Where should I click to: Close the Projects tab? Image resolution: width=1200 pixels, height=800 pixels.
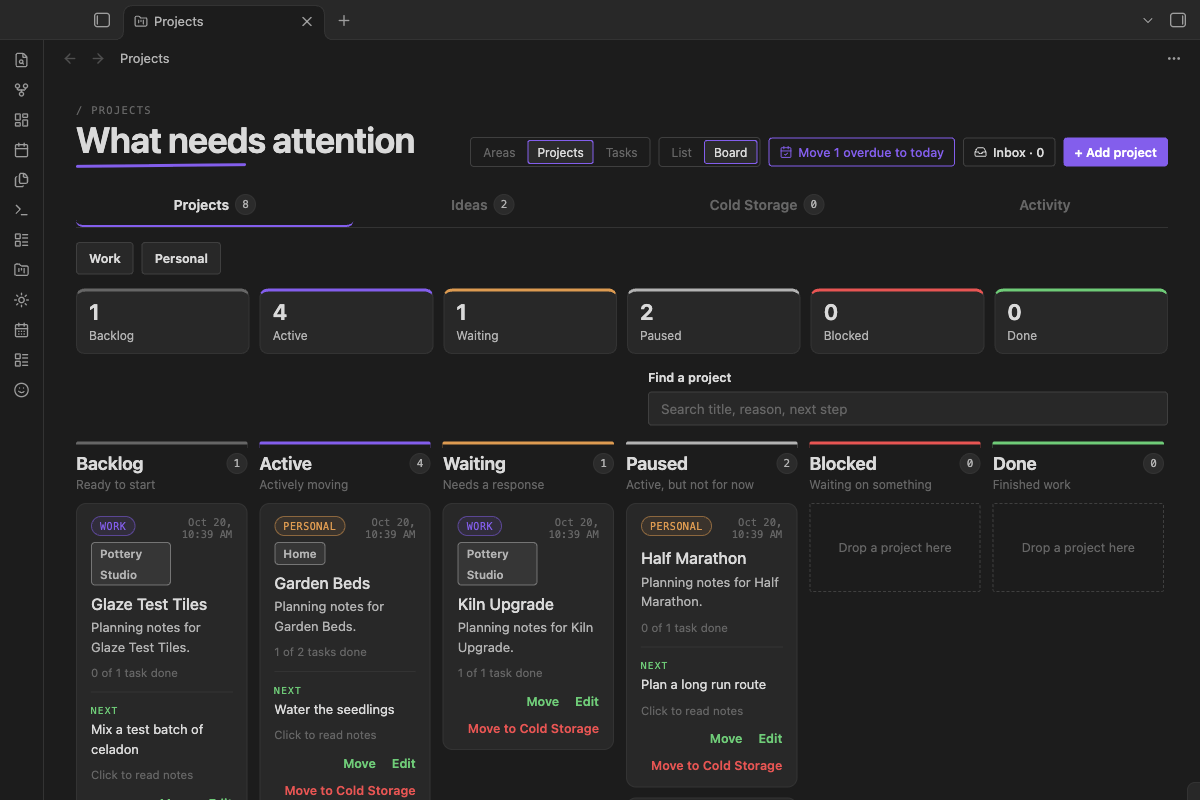[307, 21]
